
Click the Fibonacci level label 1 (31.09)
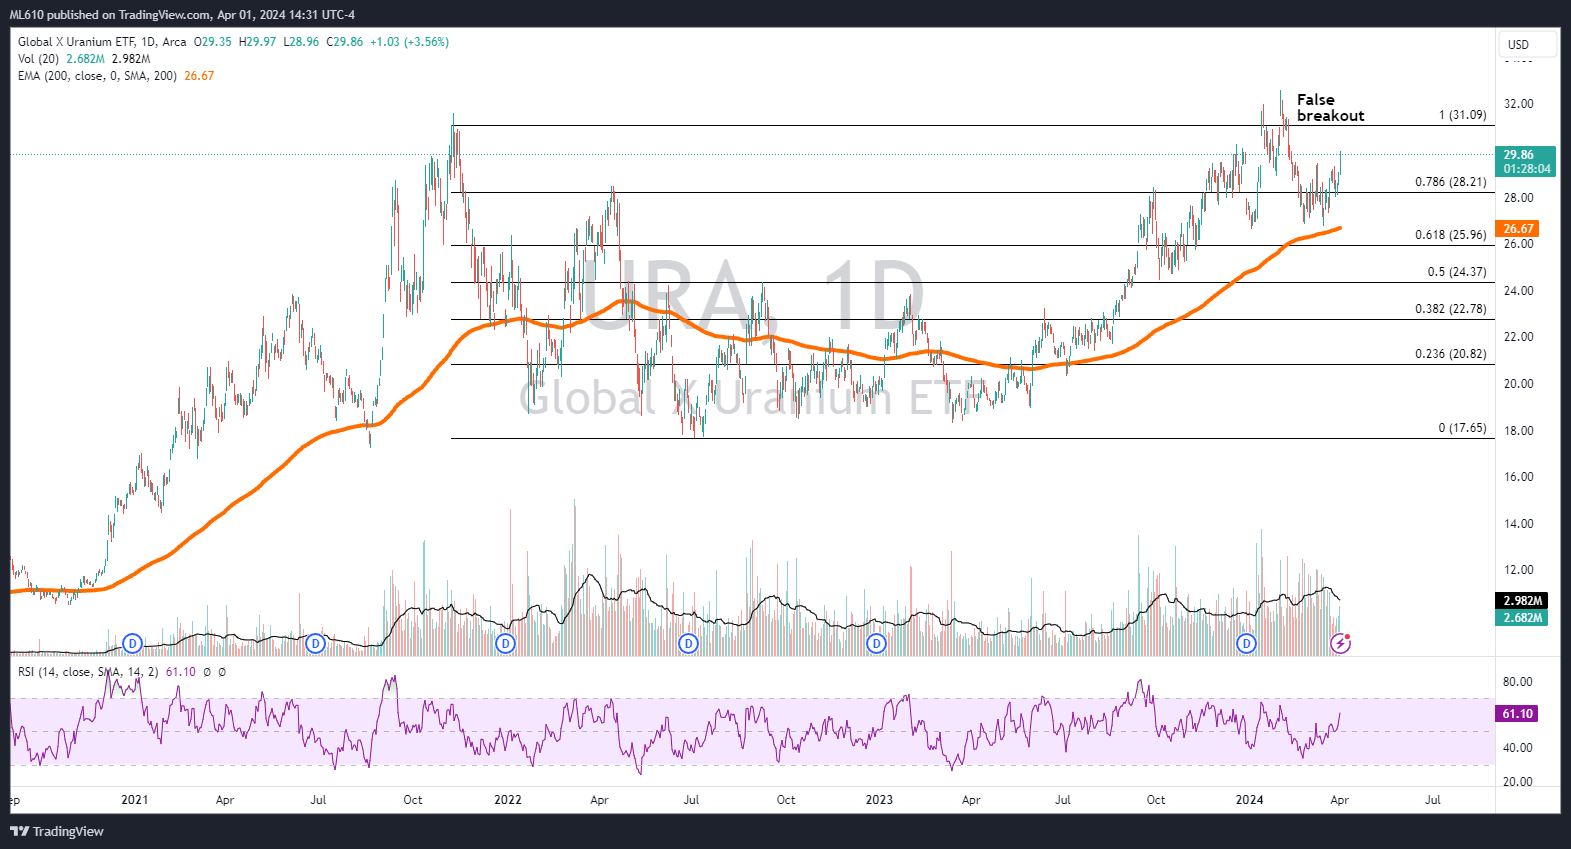pyautogui.click(x=1462, y=115)
